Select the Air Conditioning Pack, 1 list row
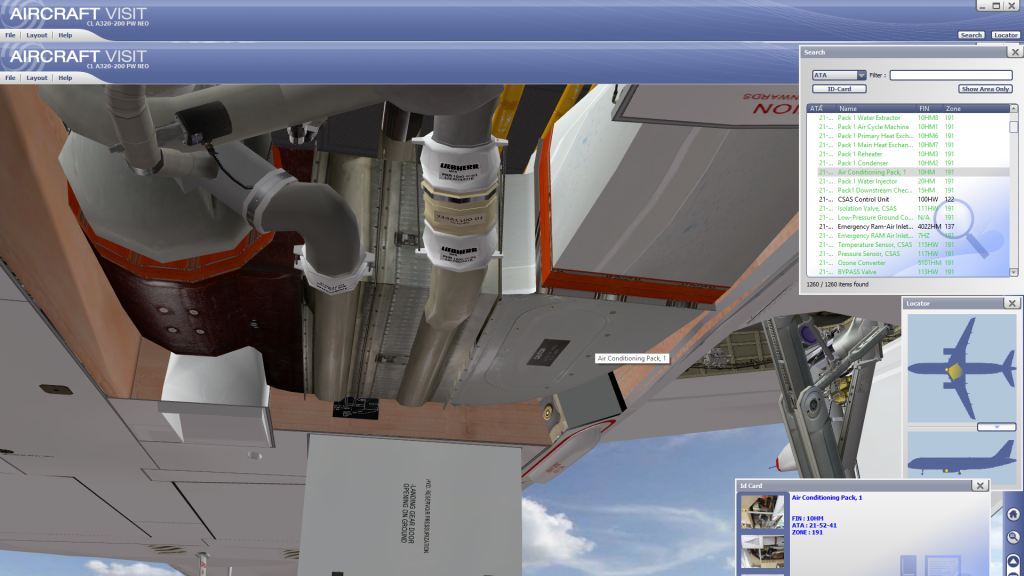 [908, 172]
